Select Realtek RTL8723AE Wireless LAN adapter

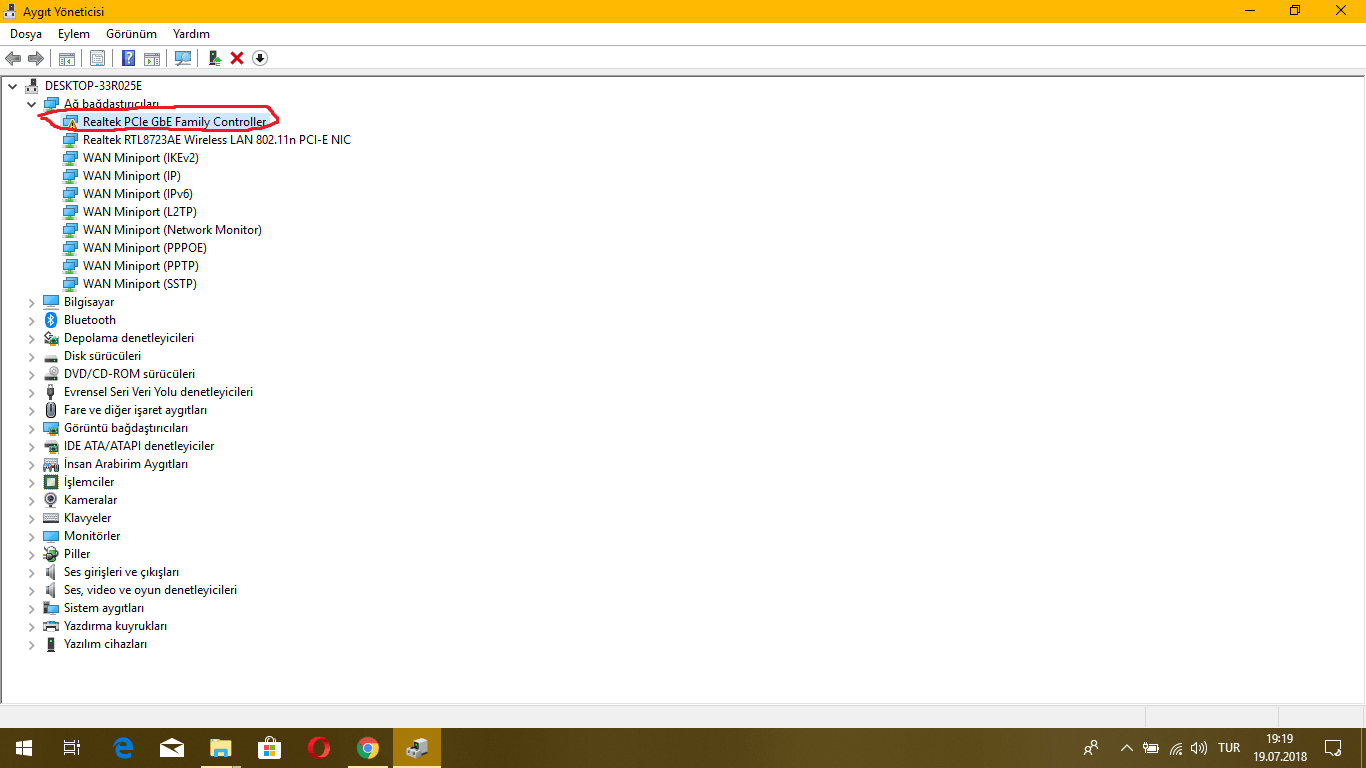click(x=217, y=140)
